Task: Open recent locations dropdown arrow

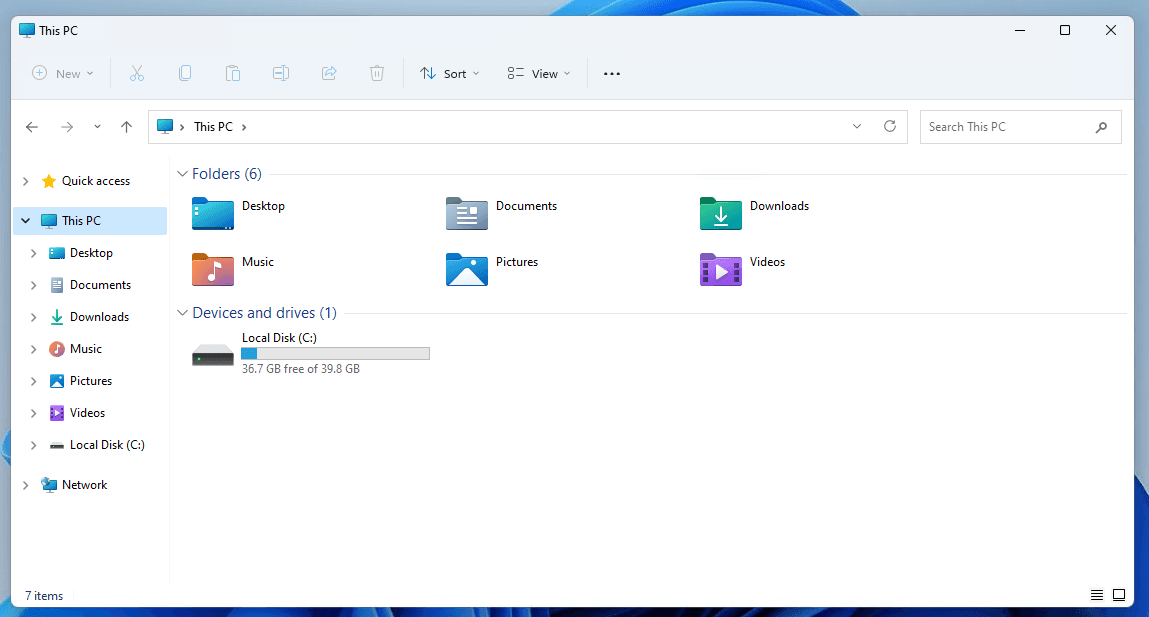Action: pos(97,127)
